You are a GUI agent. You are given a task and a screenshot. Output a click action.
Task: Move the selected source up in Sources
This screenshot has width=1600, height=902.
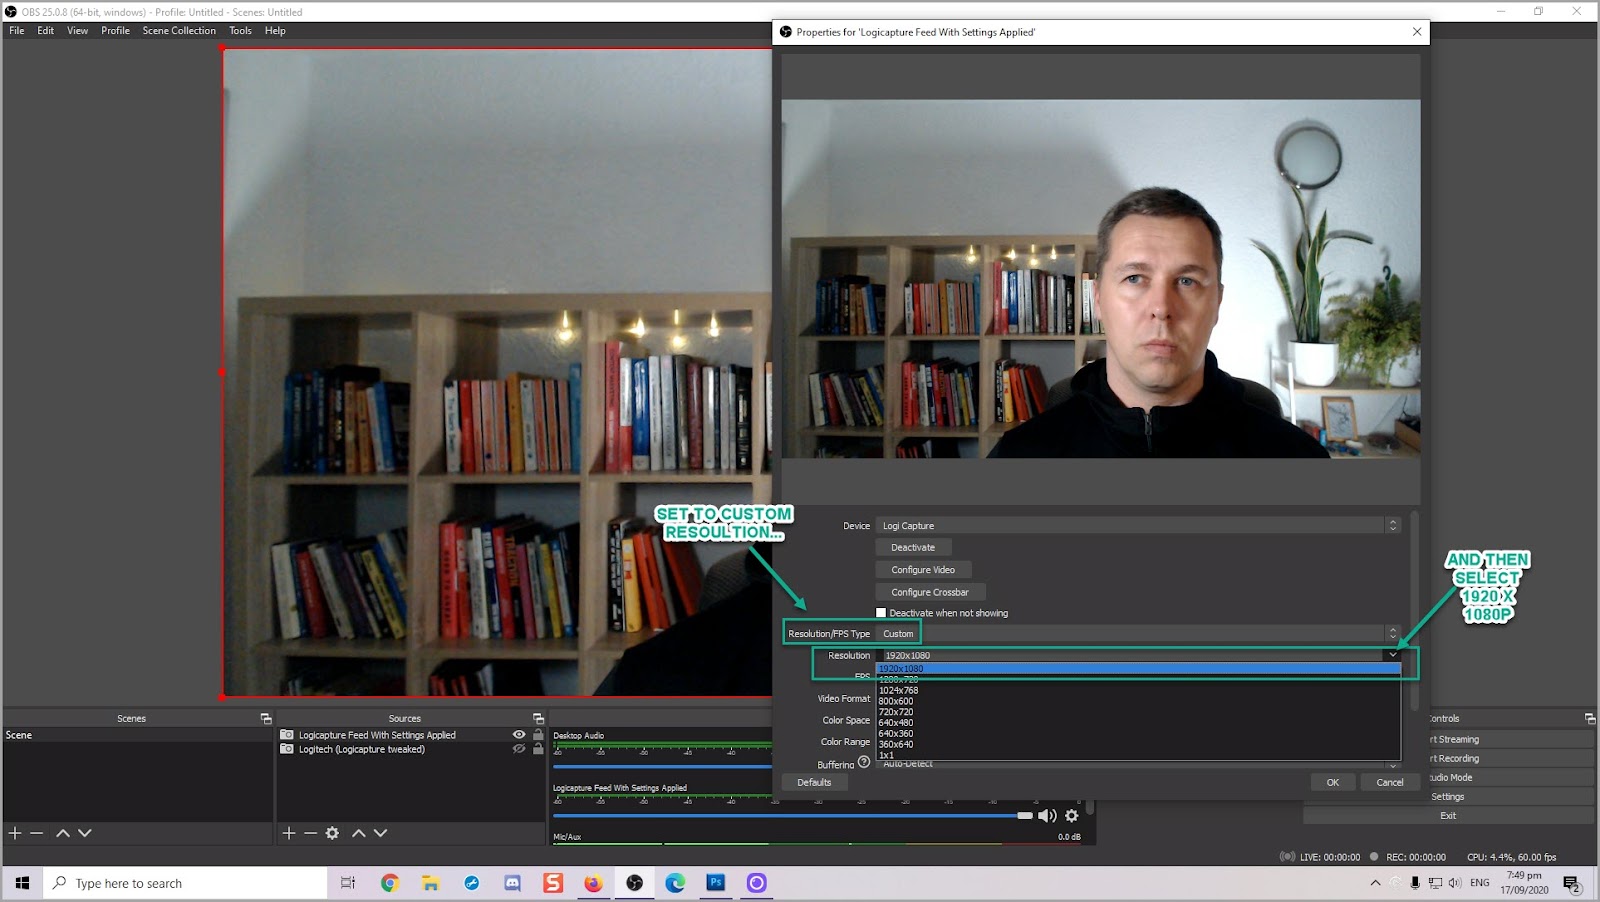359,833
